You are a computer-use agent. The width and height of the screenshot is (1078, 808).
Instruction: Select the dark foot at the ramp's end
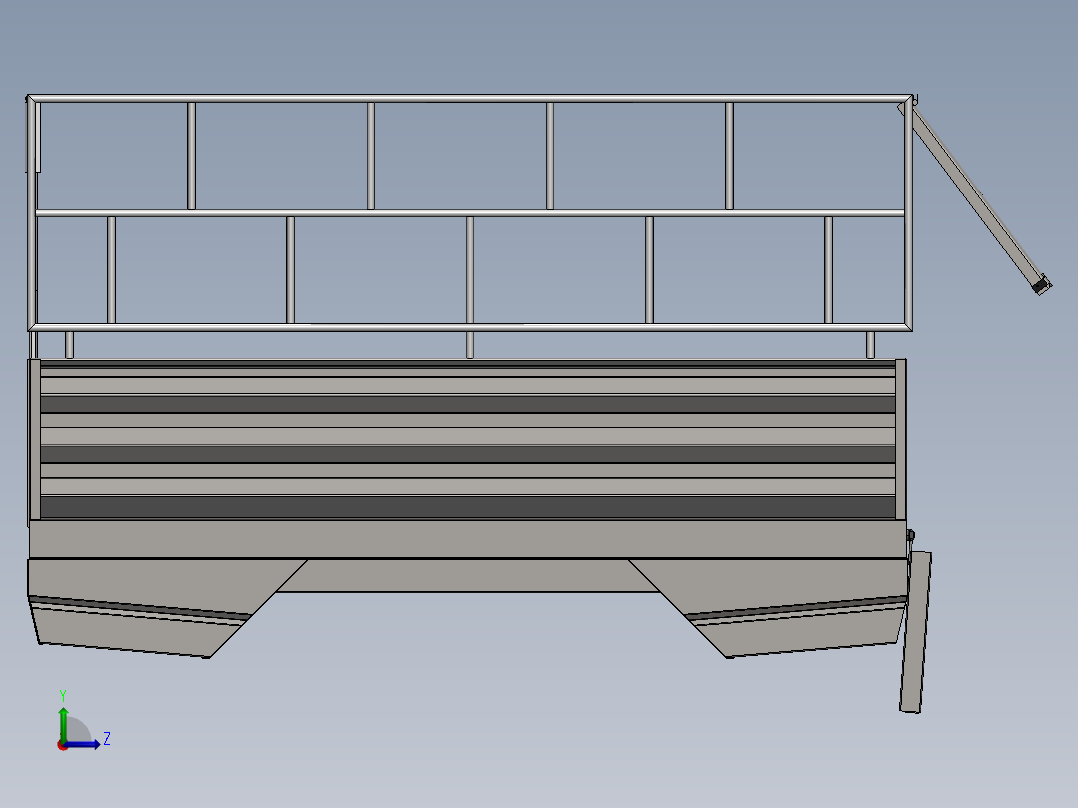click(1040, 287)
